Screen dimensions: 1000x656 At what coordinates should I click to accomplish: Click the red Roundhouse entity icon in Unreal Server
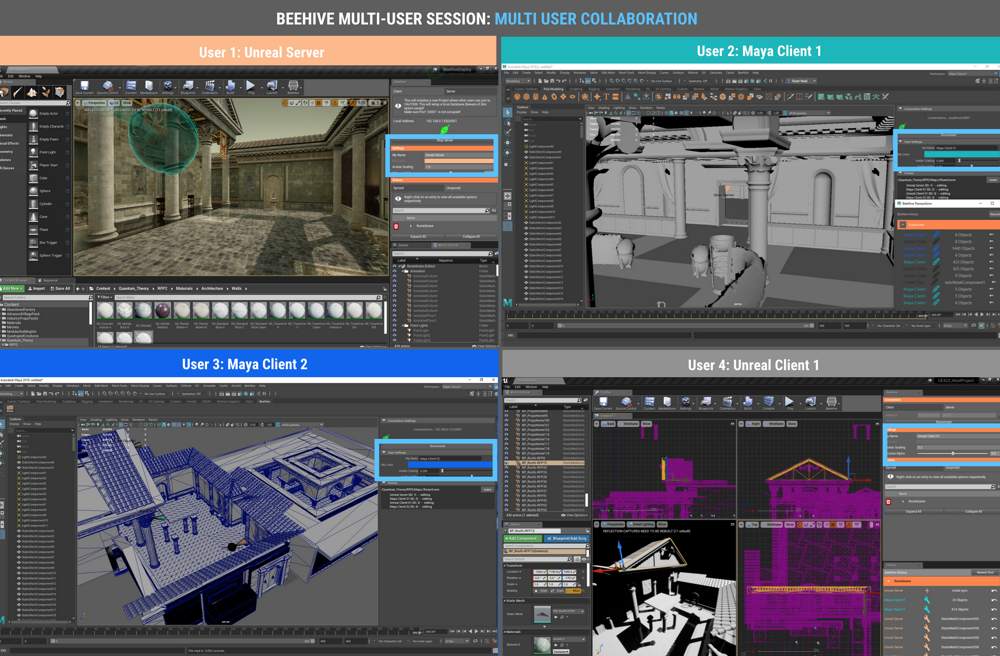tap(396, 226)
